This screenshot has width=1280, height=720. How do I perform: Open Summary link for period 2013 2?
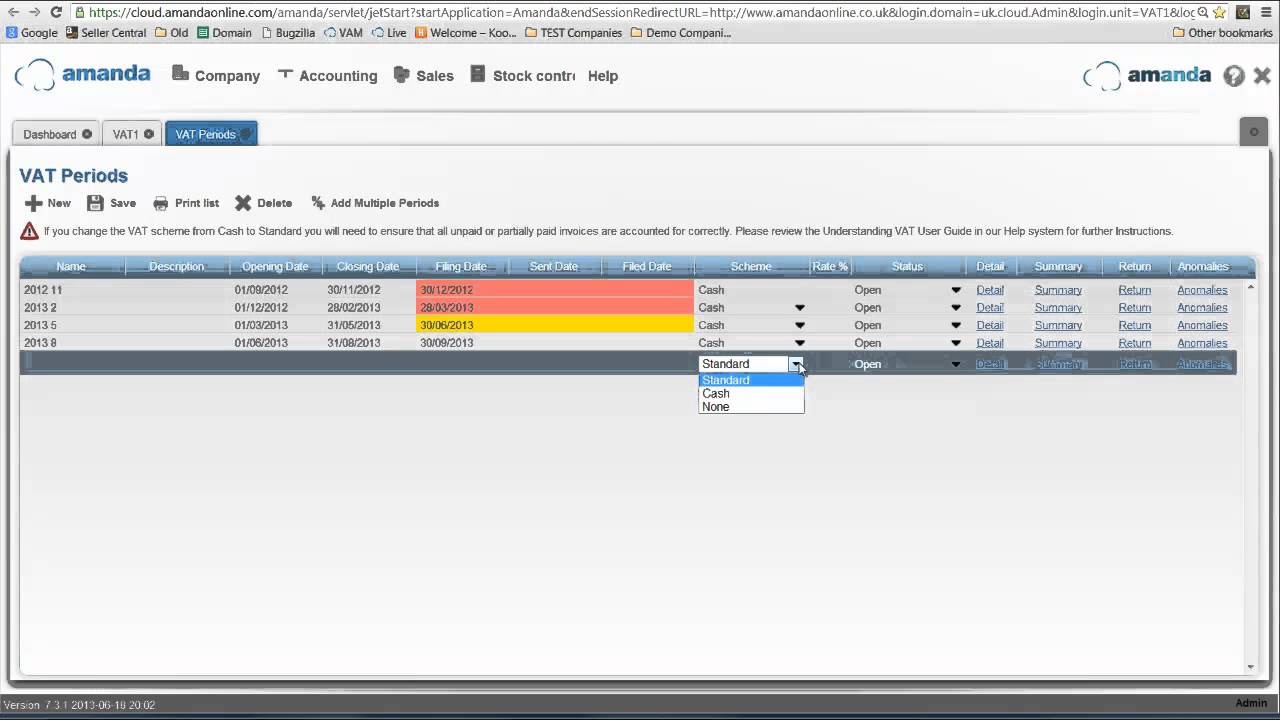point(1058,308)
